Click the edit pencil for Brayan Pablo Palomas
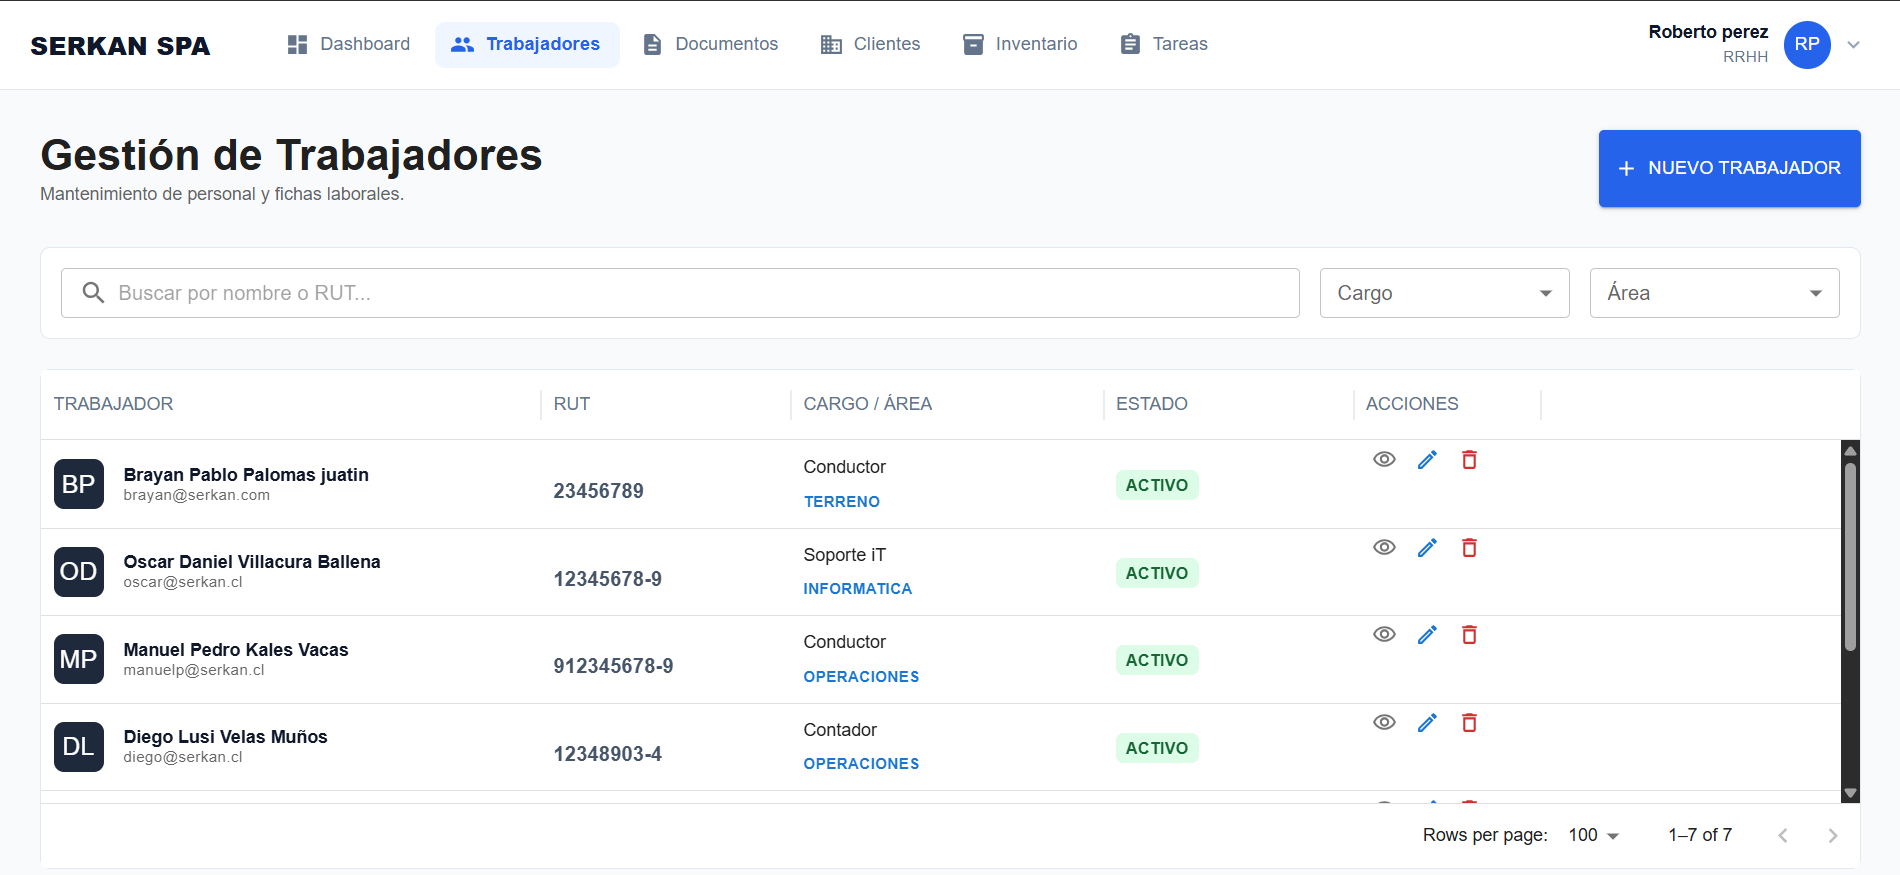The width and height of the screenshot is (1900, 875). pyautogui.click(x=1427, y=460)
